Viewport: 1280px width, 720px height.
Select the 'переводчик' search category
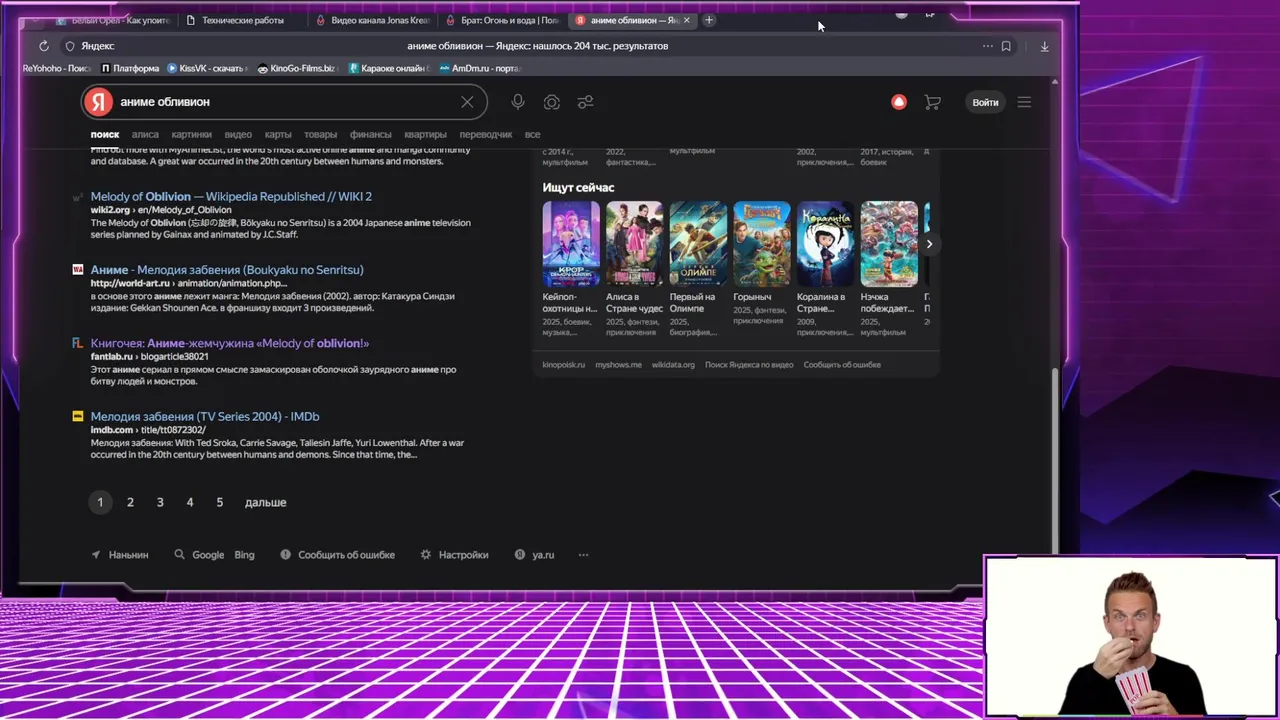[485, 134]
